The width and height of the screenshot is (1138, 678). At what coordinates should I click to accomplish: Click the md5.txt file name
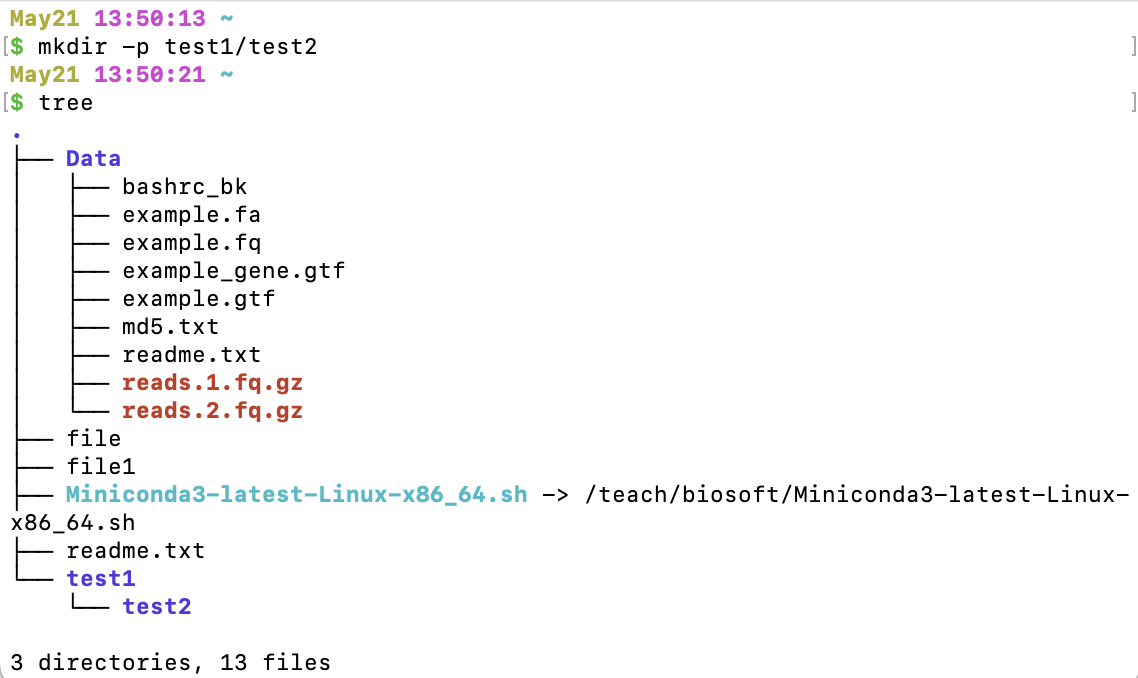coord(170,327)
